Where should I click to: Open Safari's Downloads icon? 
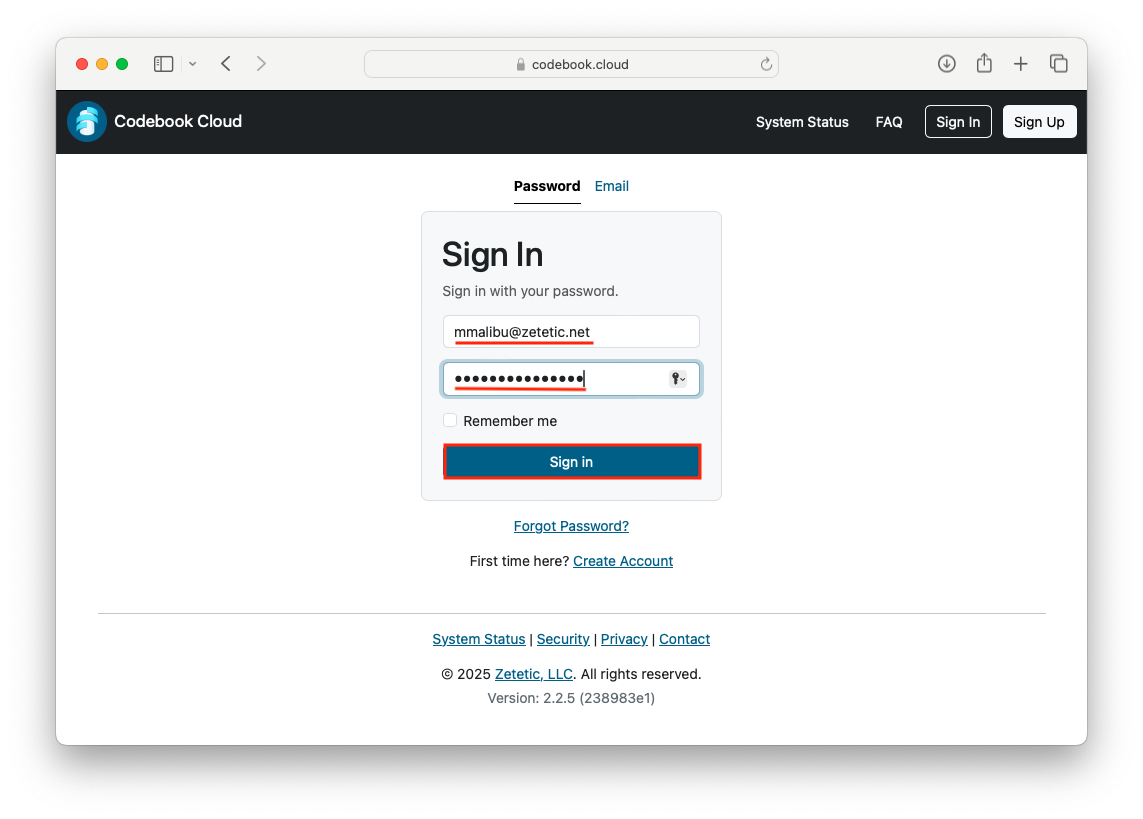[x=946, y=63]
